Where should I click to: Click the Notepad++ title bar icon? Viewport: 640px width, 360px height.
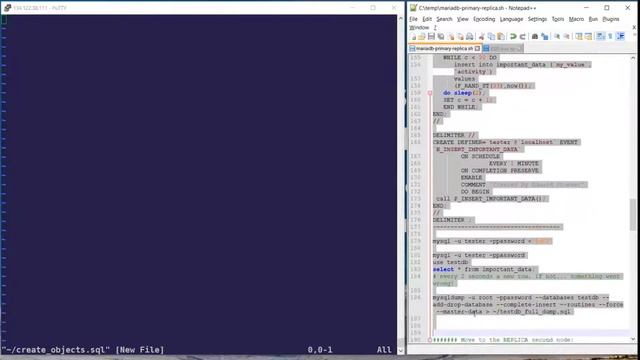coord(413,8)
